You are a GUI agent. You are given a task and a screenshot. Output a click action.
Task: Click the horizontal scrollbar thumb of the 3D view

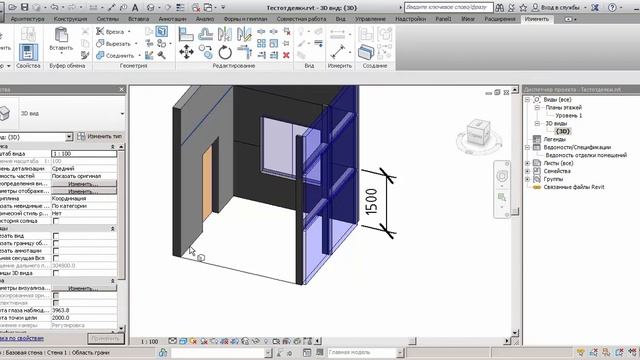point(412,341)
